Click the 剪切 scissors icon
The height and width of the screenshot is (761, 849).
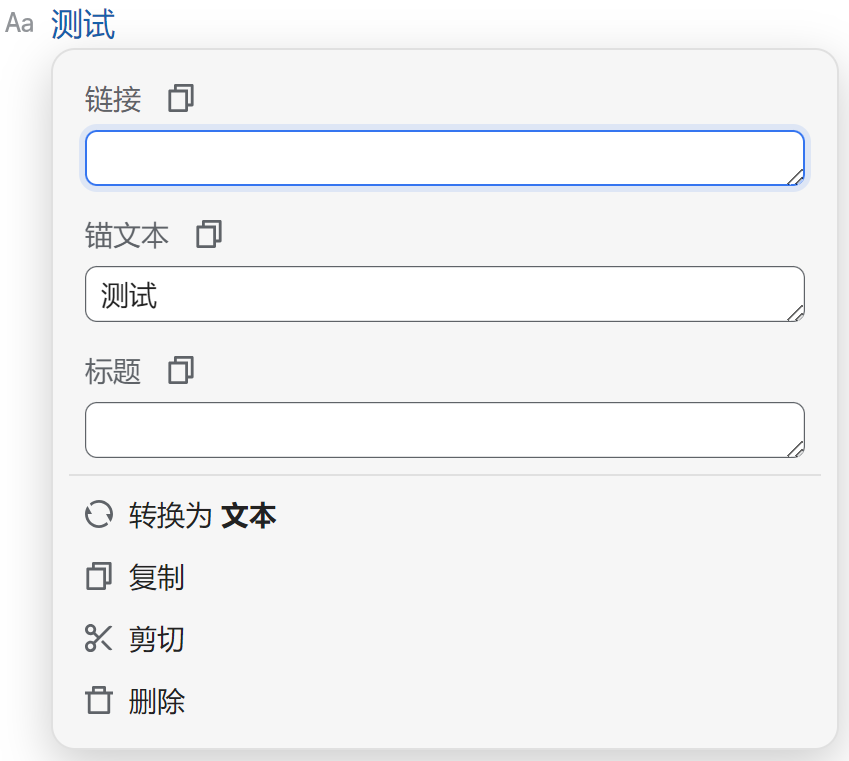coord(99,638)
